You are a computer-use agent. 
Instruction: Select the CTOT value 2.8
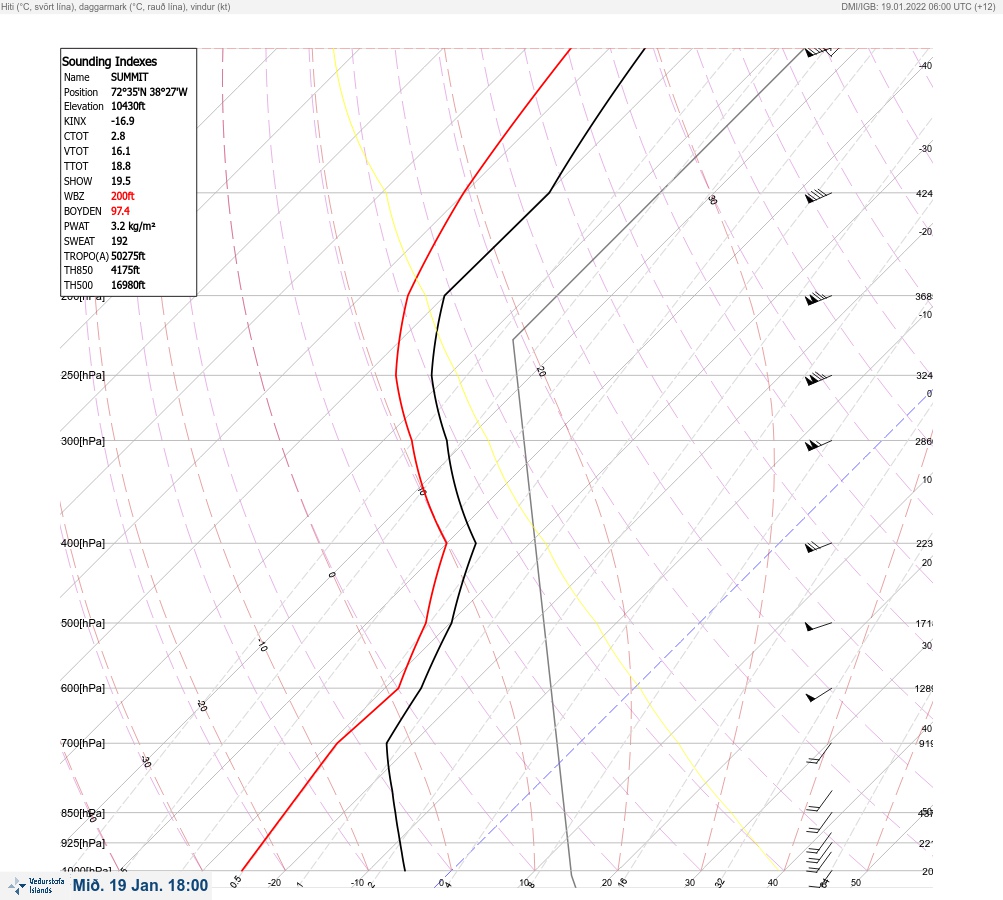pyautogui.click(x=118, y=136)
